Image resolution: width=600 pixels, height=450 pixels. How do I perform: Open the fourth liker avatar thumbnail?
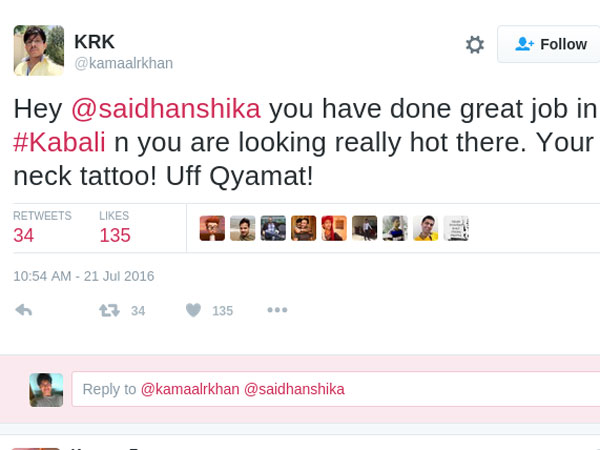click(x=304, y=228)
